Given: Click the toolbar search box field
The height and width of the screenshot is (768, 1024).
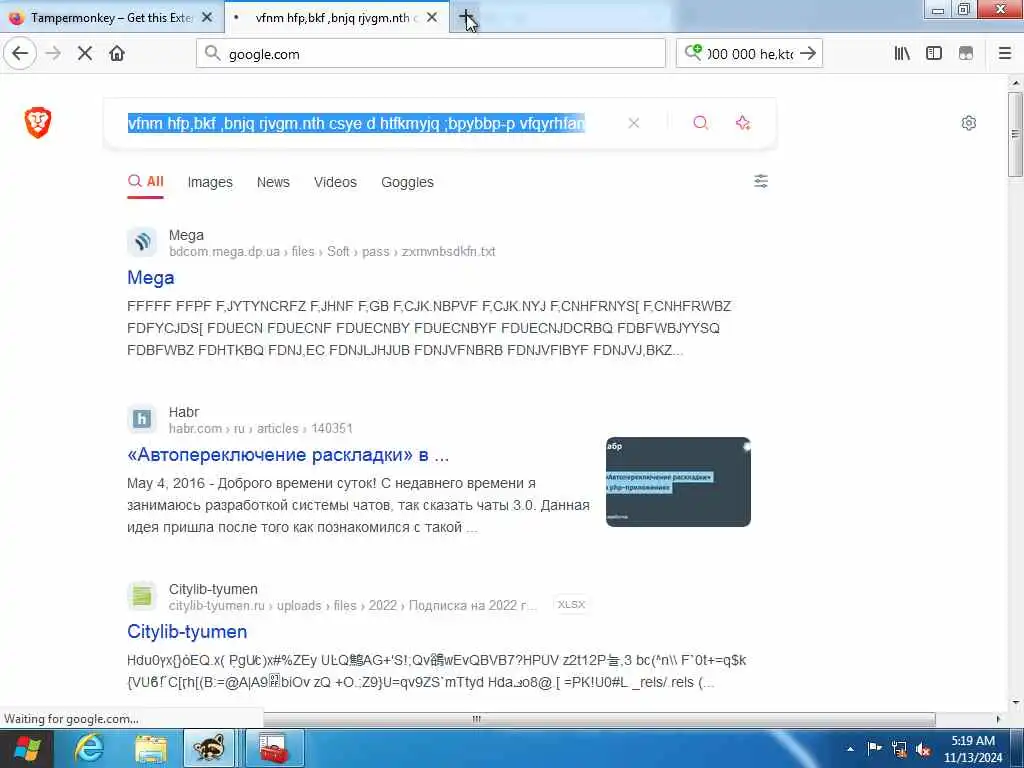Looking at the screenshot, I should pyautogui.click(x=750, y=54).
